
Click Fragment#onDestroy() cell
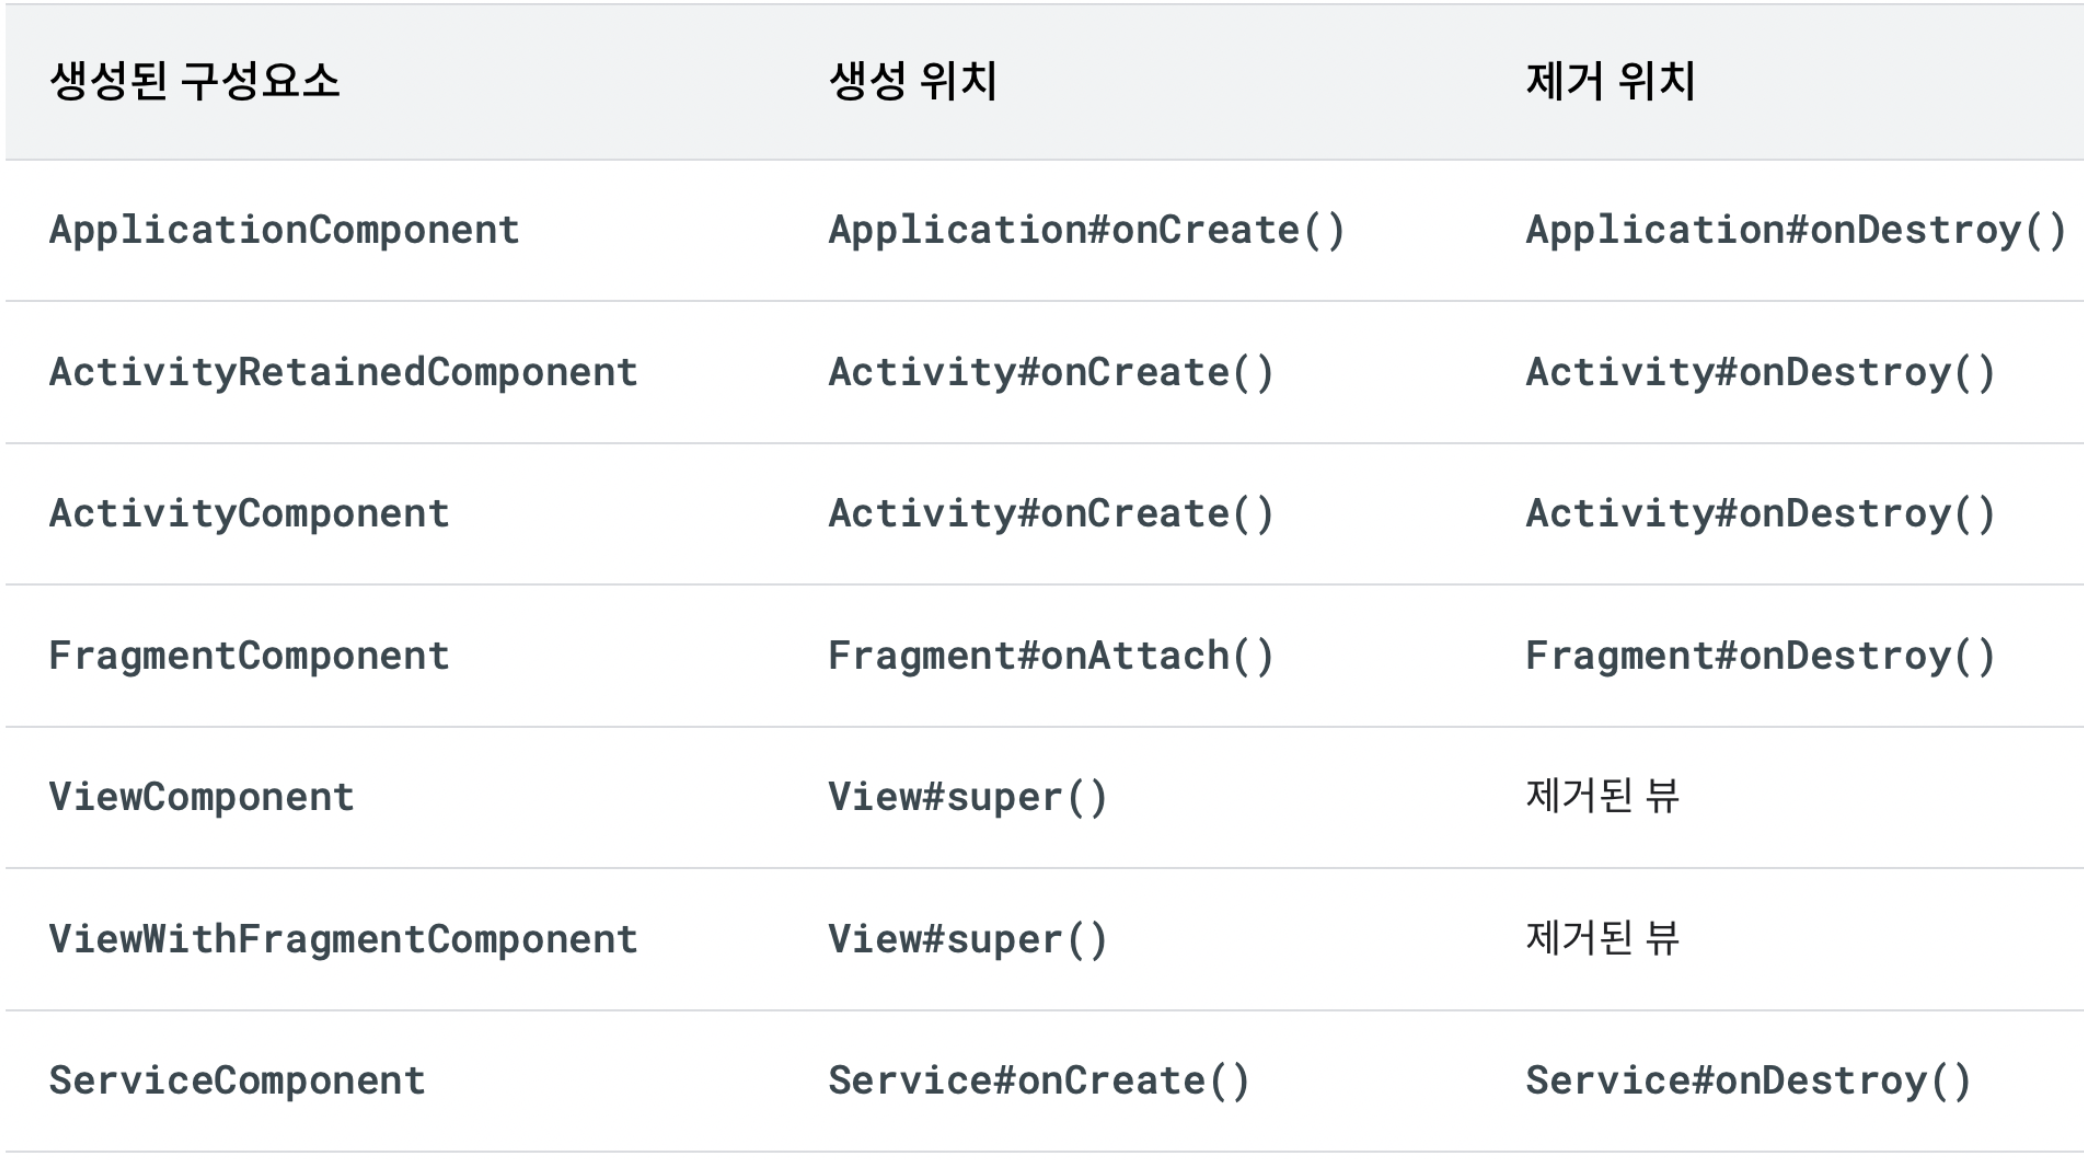[1760, 656]
